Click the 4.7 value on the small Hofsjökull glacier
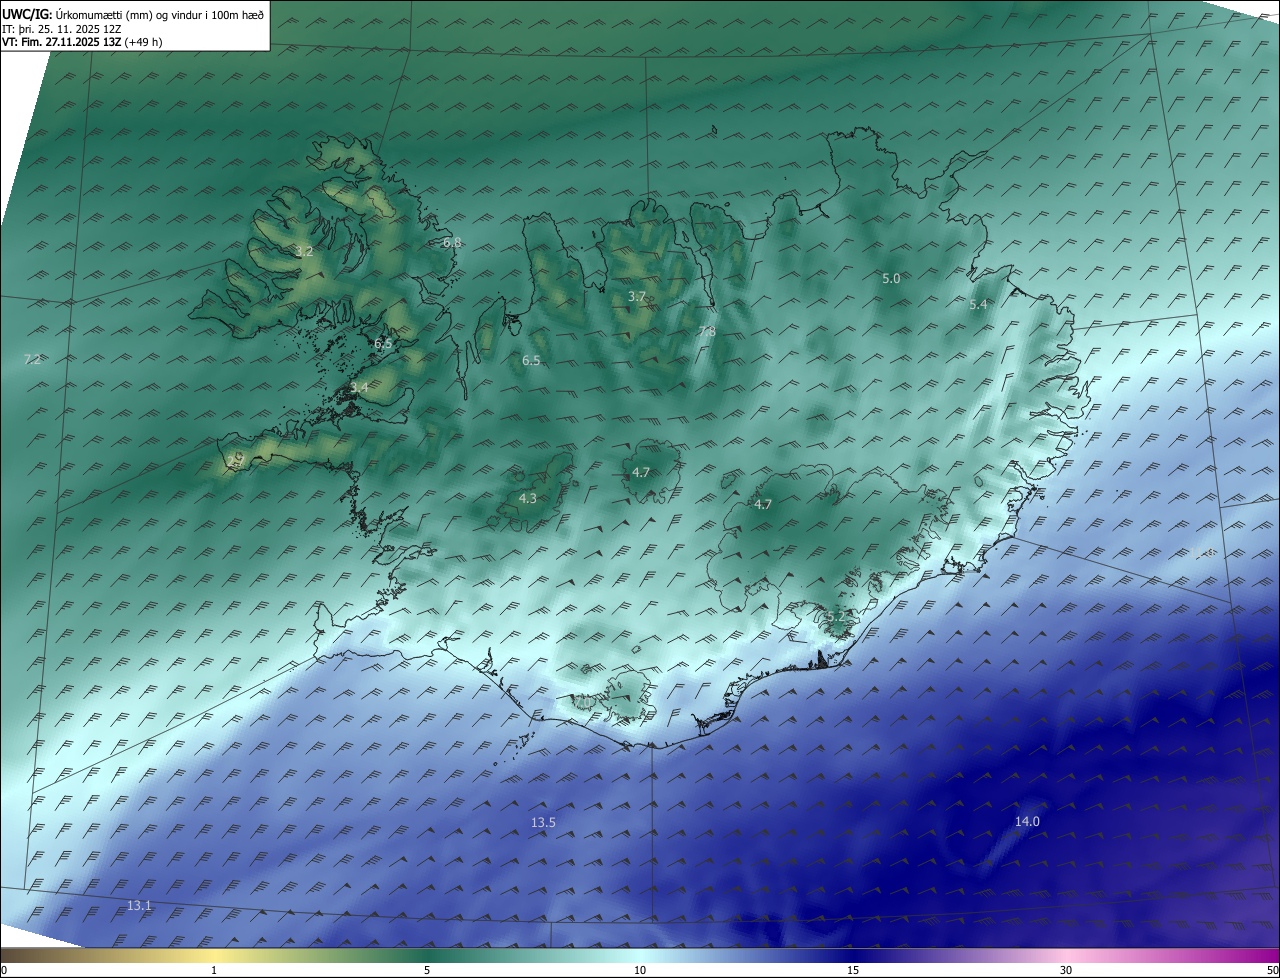The image size is (1280, 978). (641, 472)
